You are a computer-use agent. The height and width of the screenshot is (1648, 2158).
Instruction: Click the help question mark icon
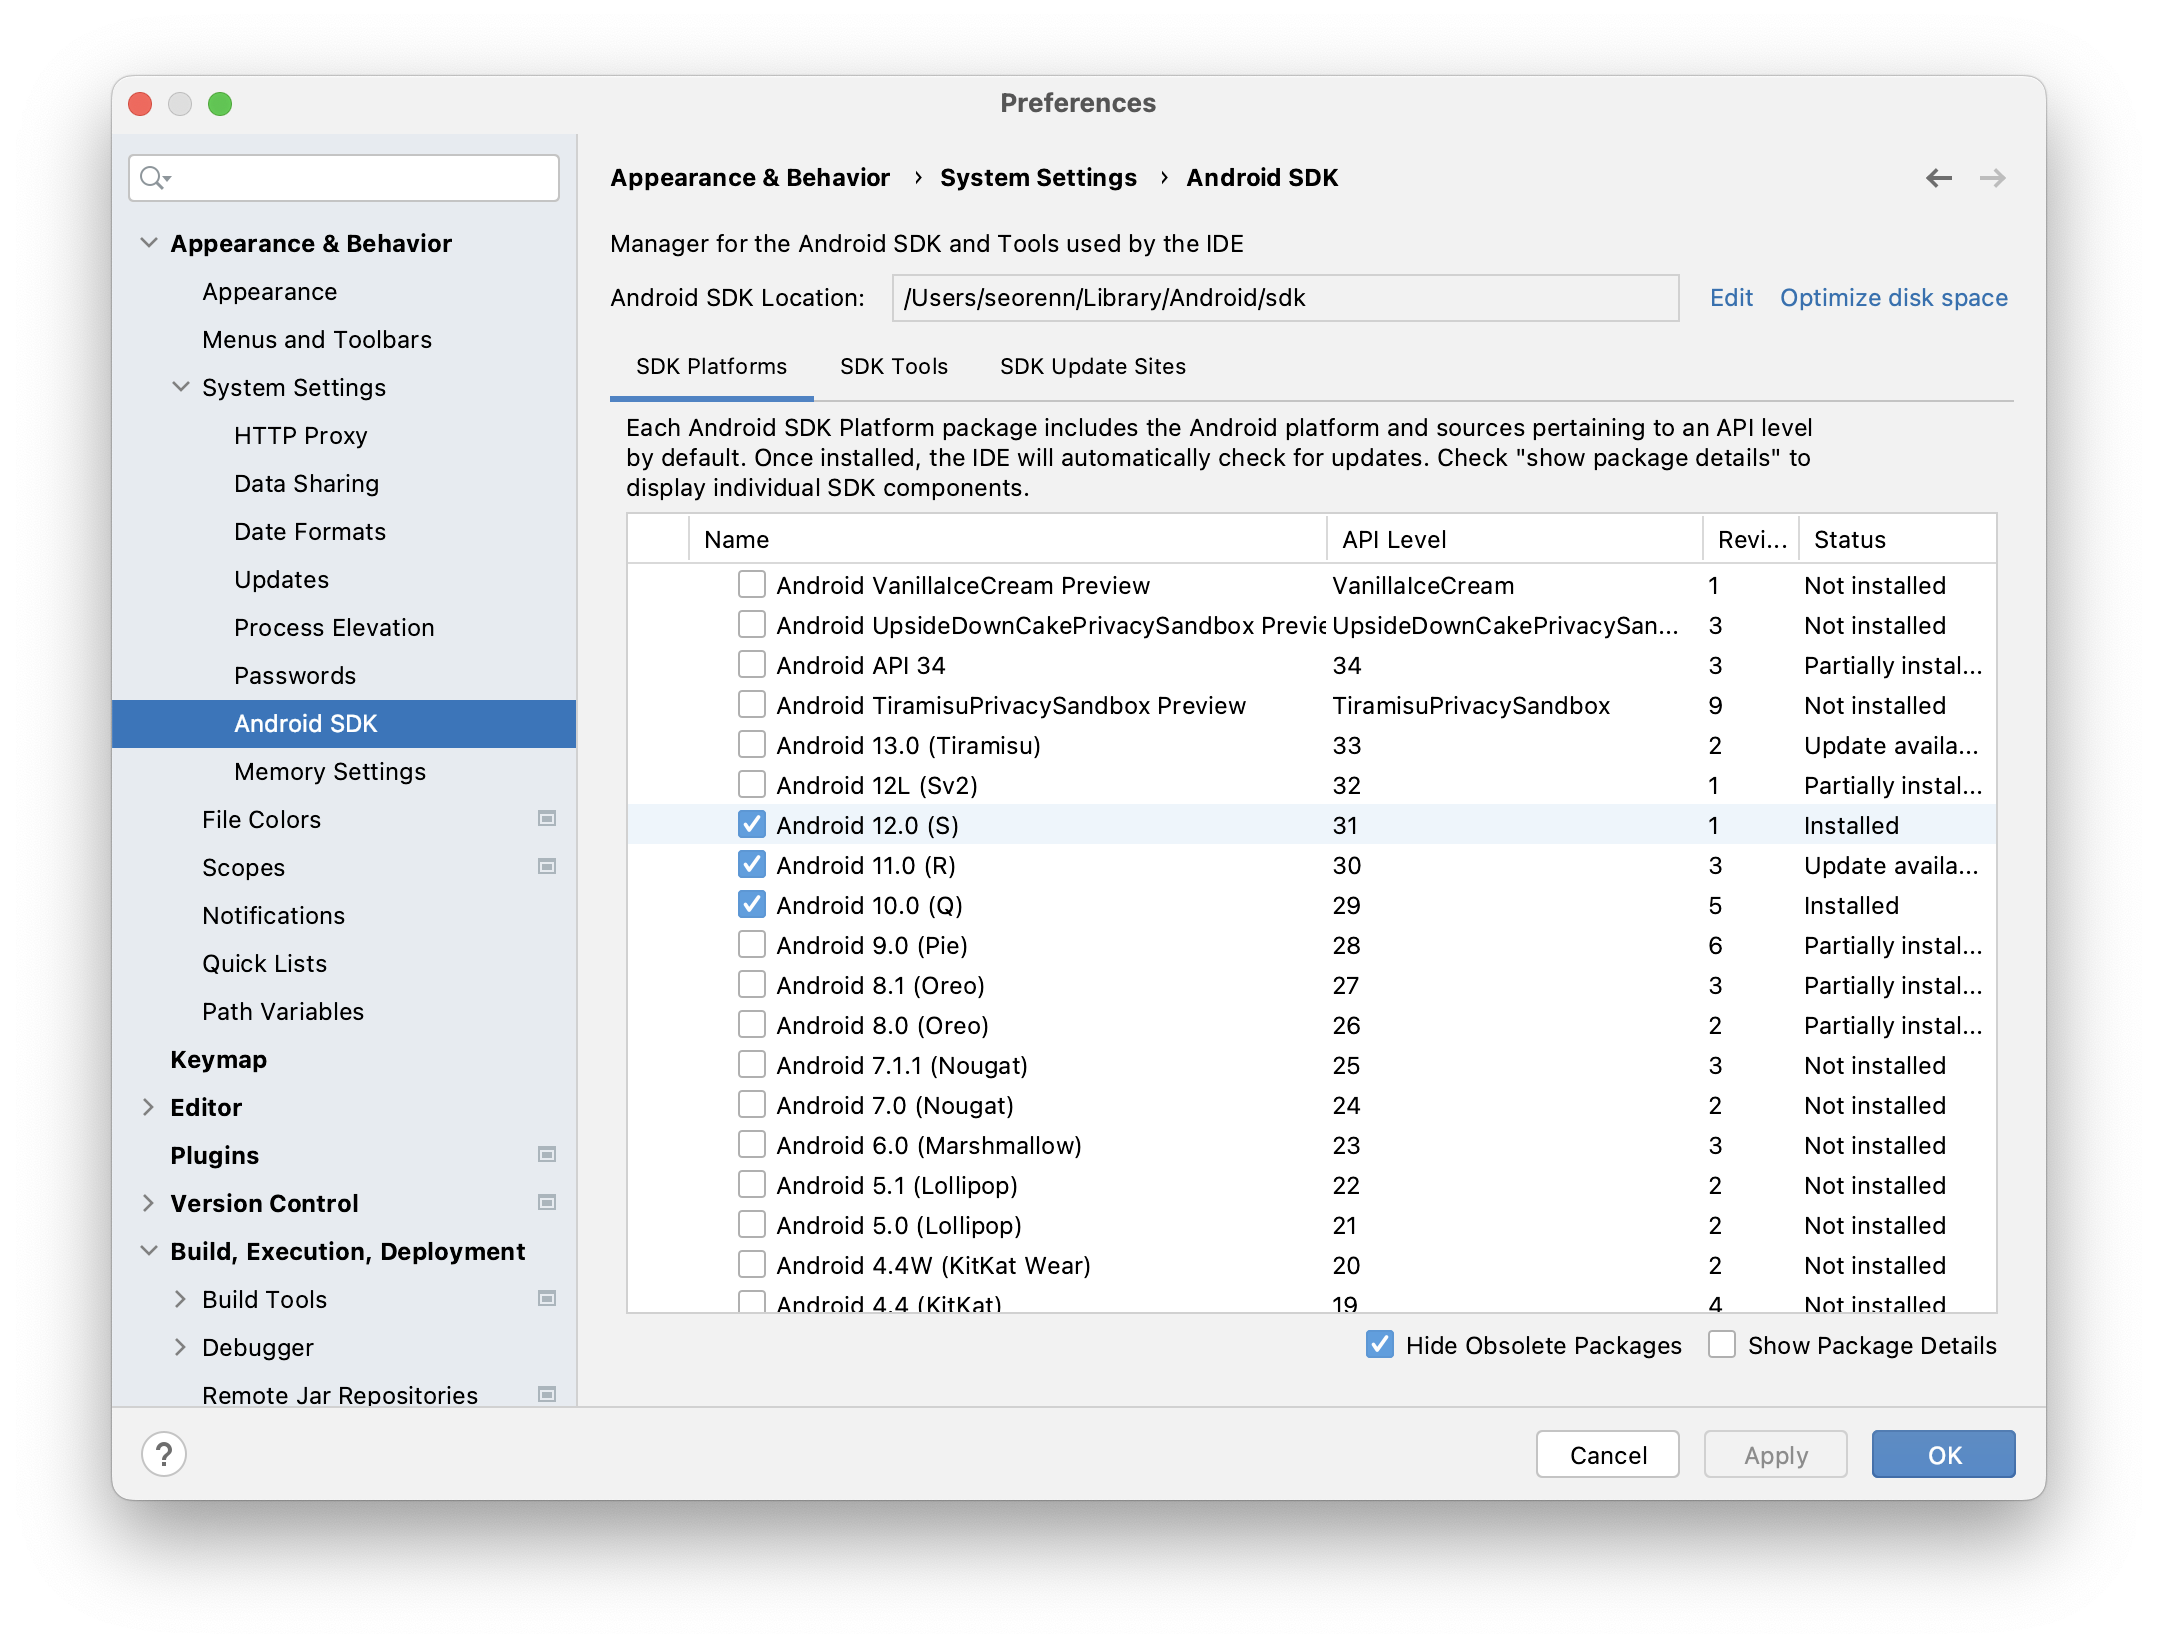(x=164, y=1454)
